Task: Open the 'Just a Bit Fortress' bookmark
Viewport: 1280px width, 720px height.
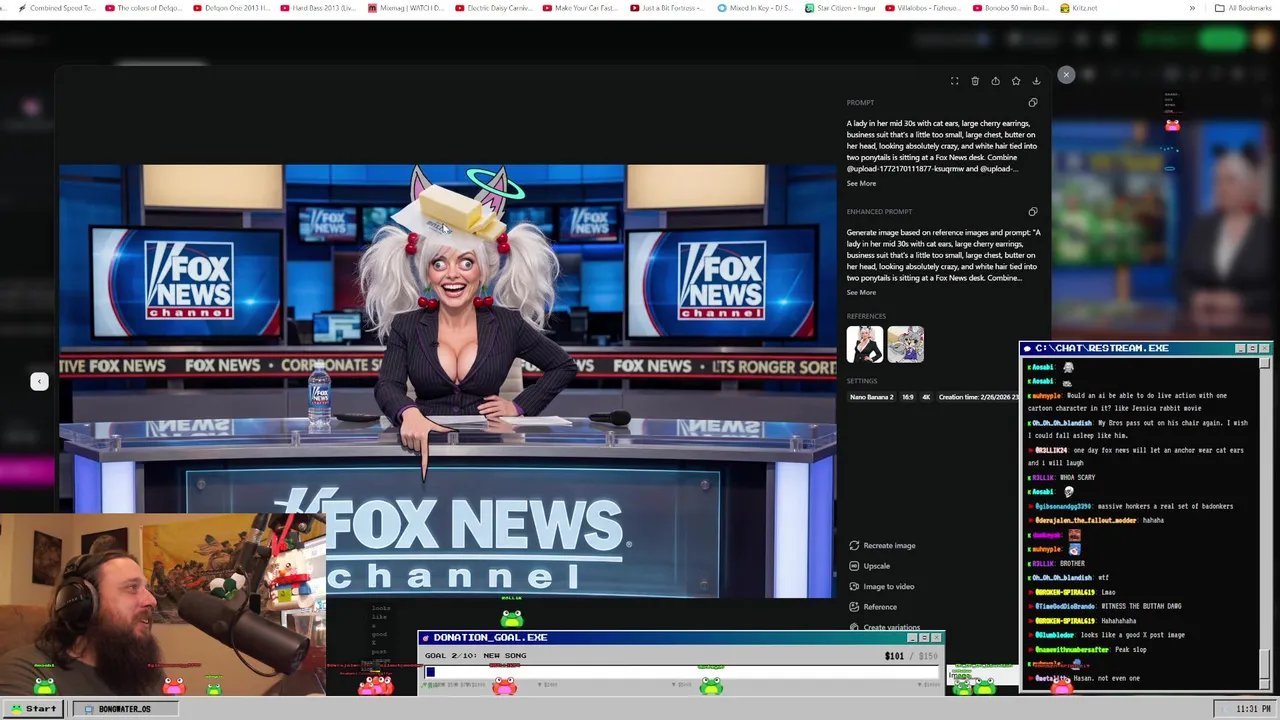Action: (668, 8)
